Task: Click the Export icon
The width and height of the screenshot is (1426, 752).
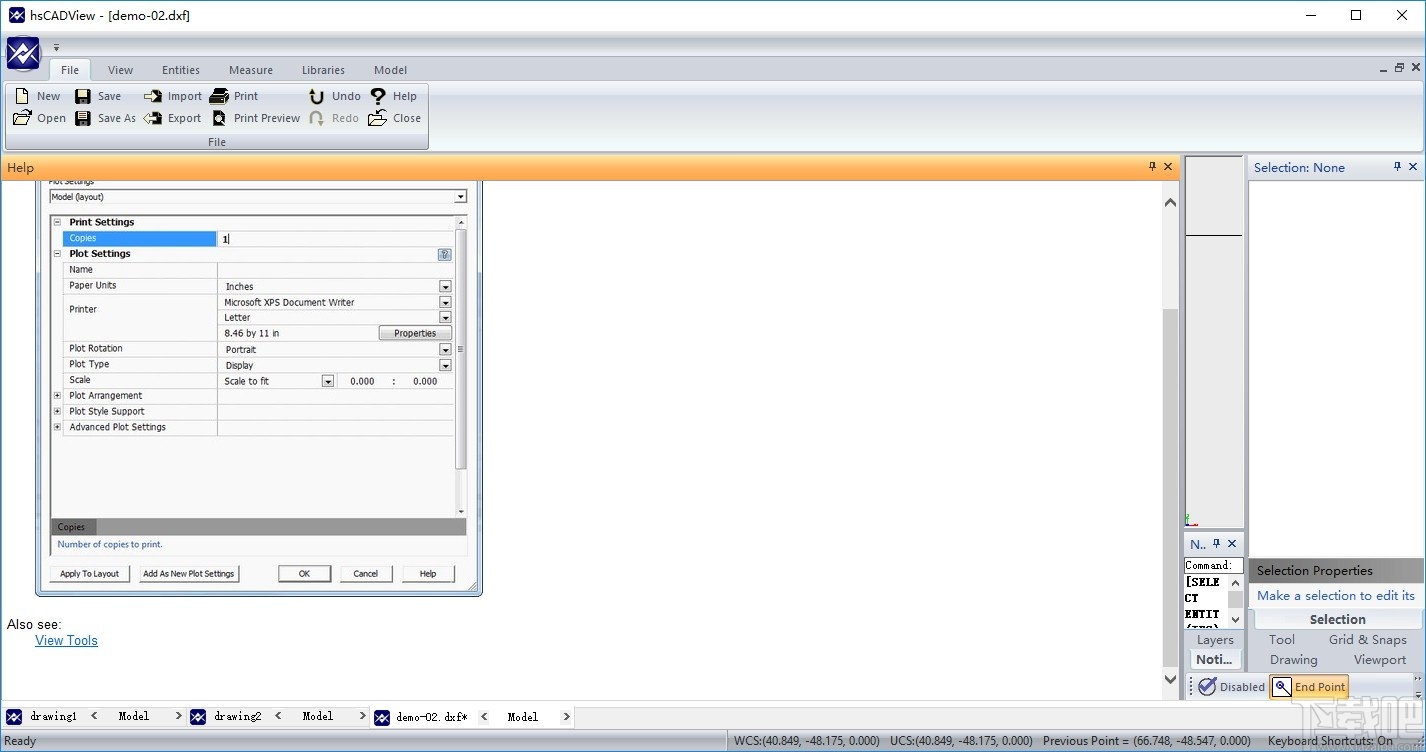Action: 155,118
